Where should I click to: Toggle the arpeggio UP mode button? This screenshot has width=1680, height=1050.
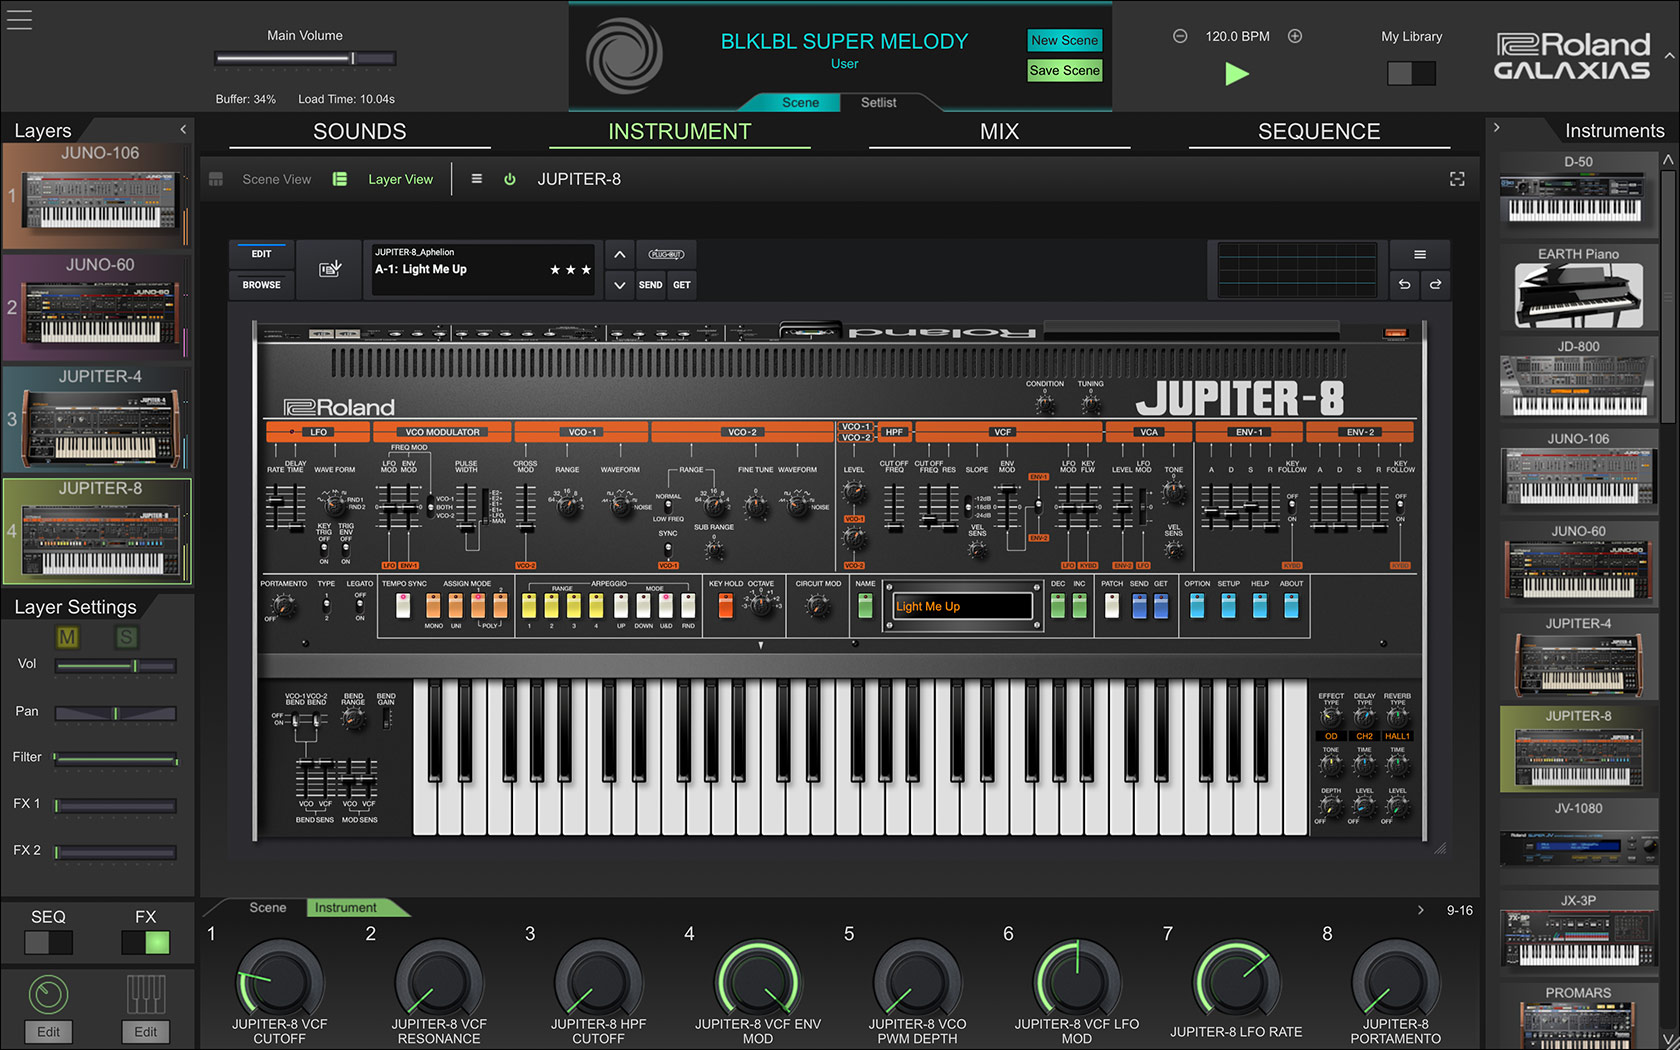click(x=620, y=605)
